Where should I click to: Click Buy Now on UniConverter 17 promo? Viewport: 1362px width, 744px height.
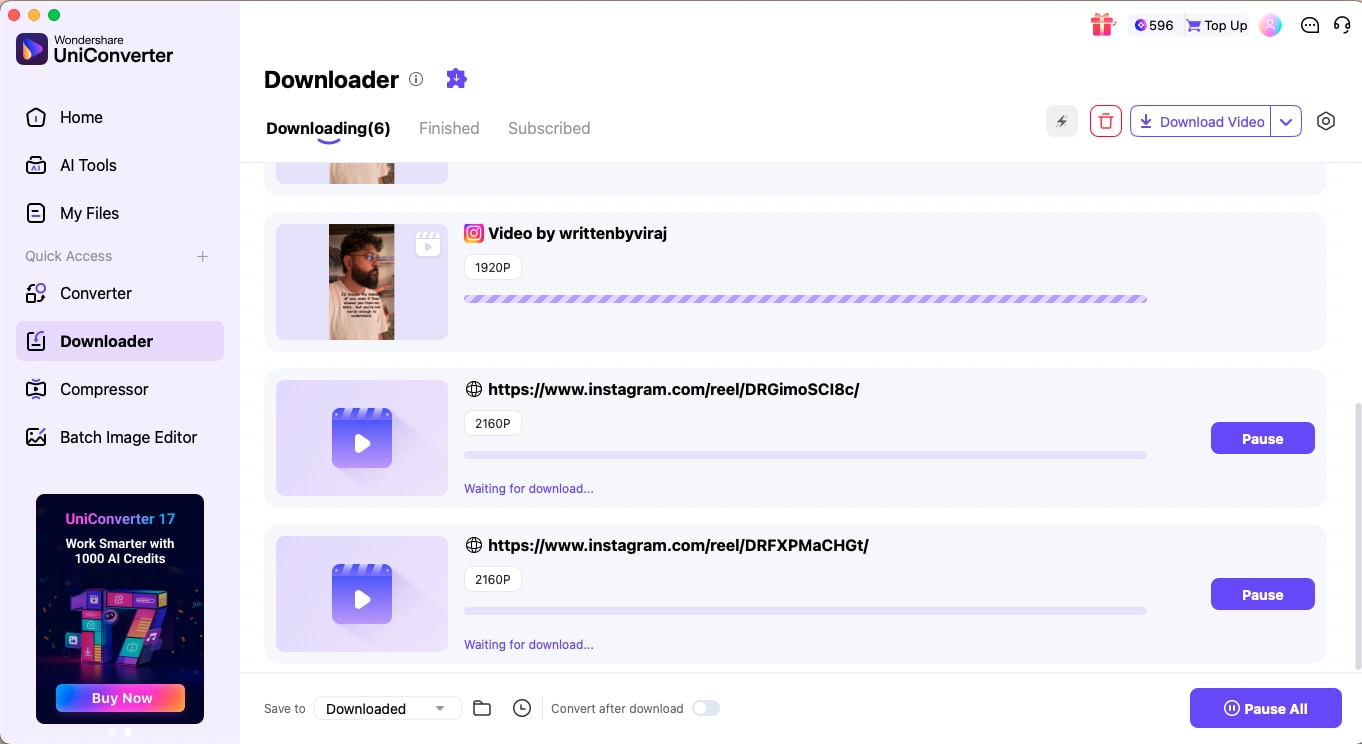[120, 699]
